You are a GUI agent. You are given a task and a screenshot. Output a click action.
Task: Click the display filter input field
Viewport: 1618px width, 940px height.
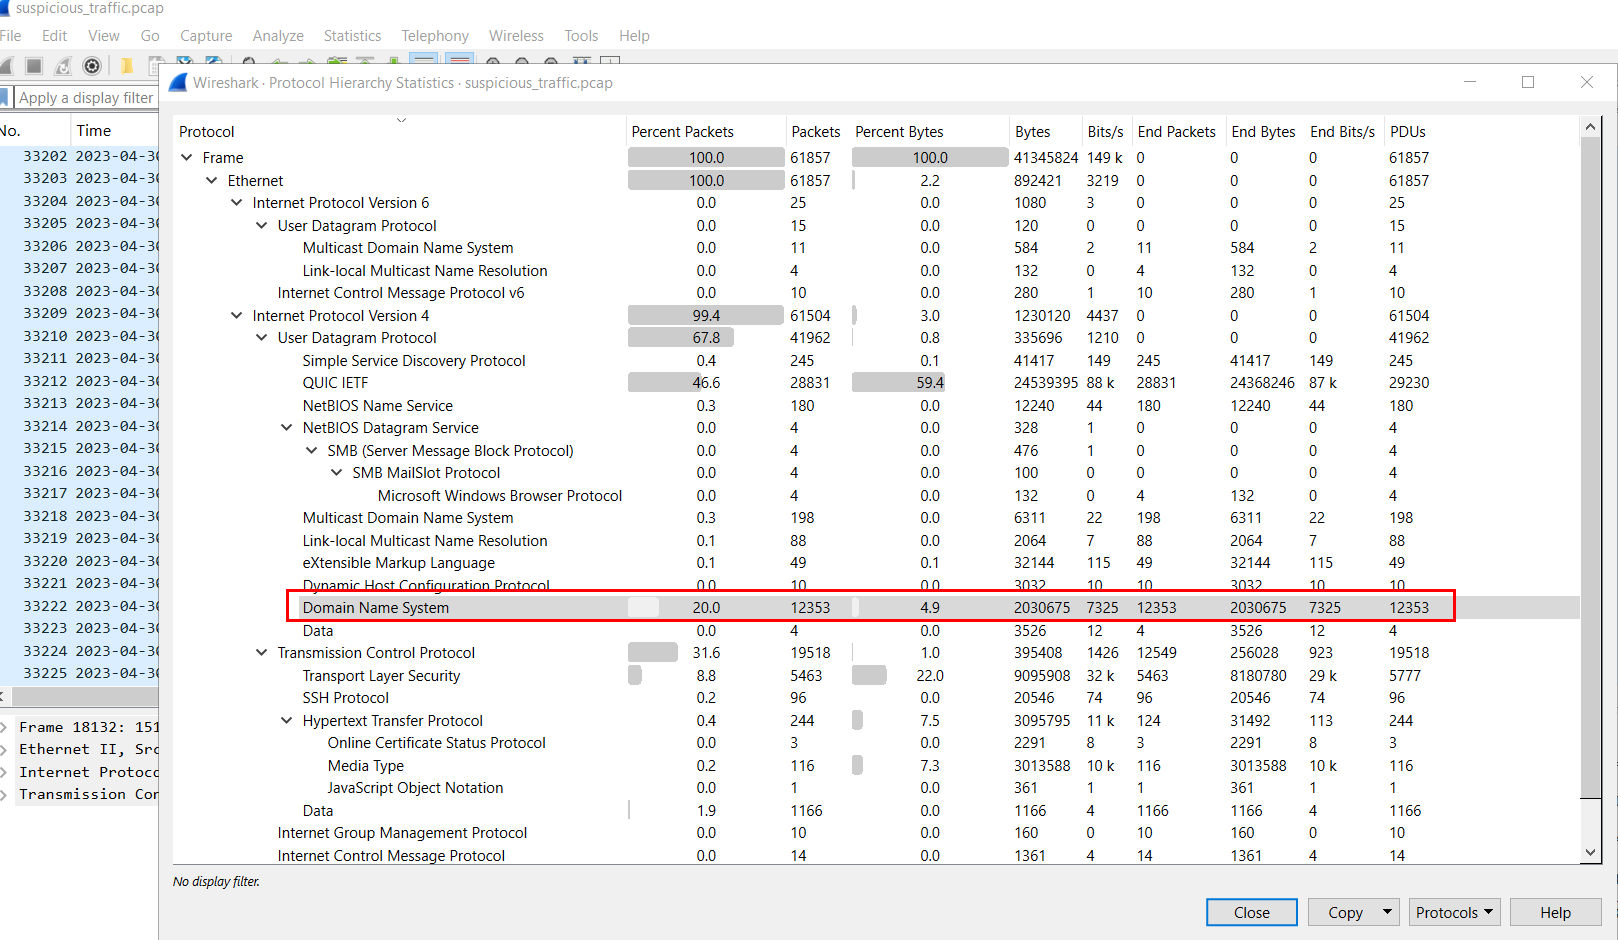[85, 98]
